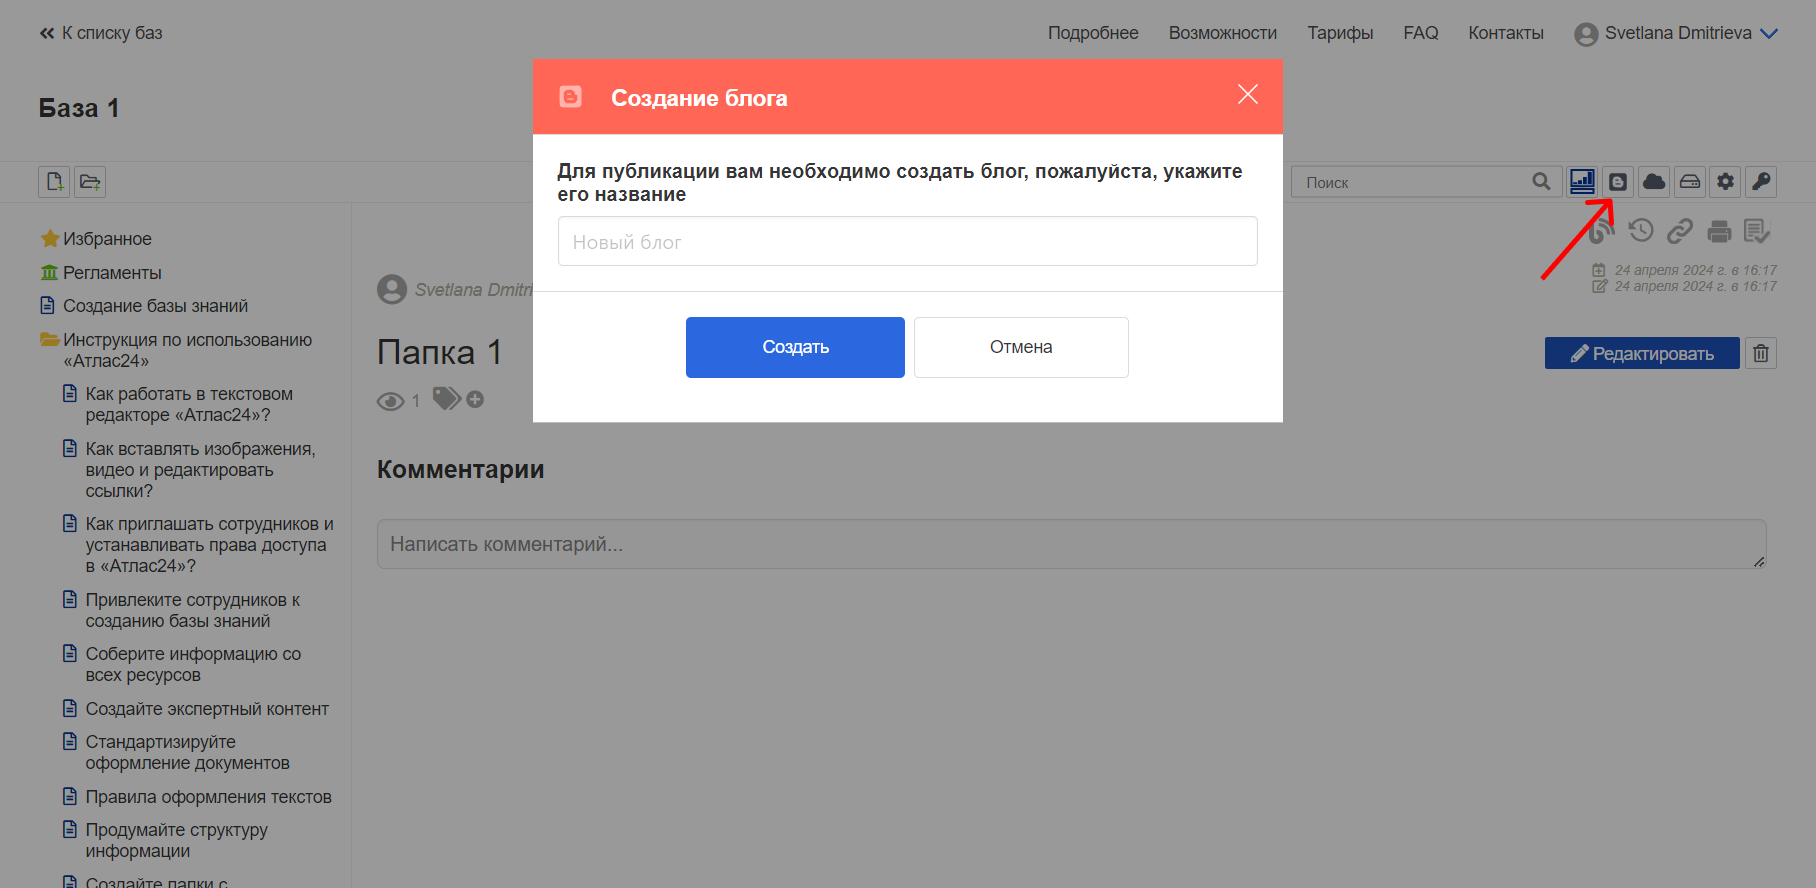Image resolution: width=1816 pixels, height=888 pixels.
Task: Go back via К списку баз
Action: click(101, 33)
